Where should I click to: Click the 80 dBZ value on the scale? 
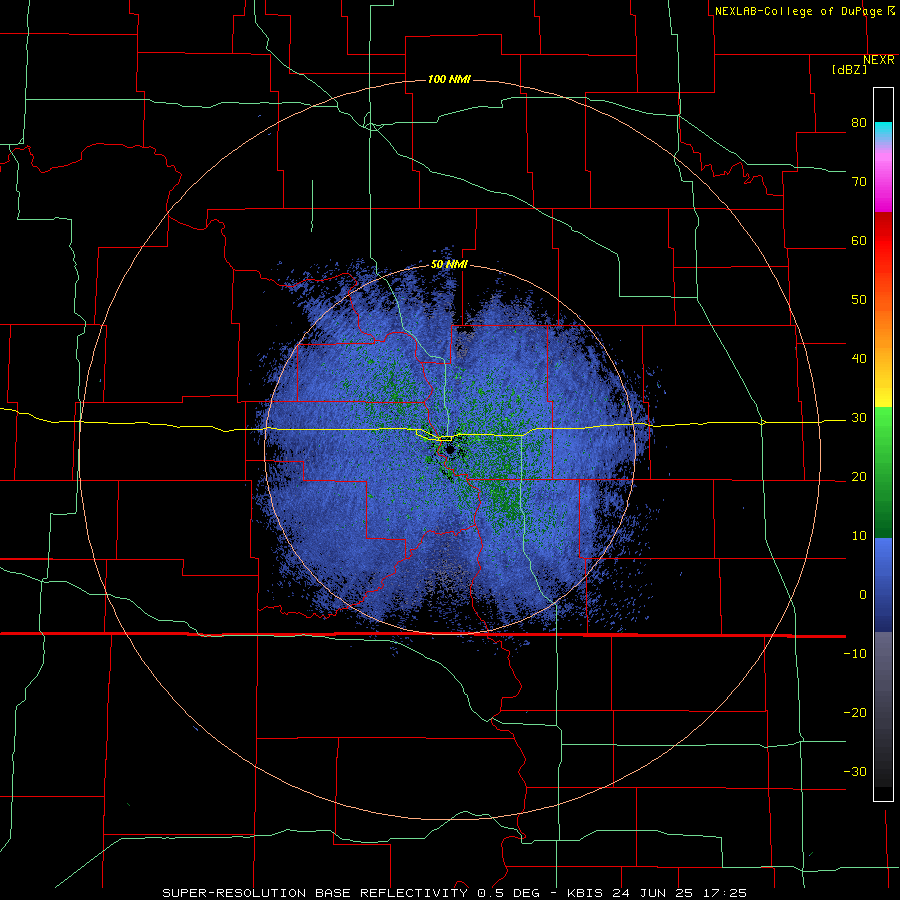[859, 123]
